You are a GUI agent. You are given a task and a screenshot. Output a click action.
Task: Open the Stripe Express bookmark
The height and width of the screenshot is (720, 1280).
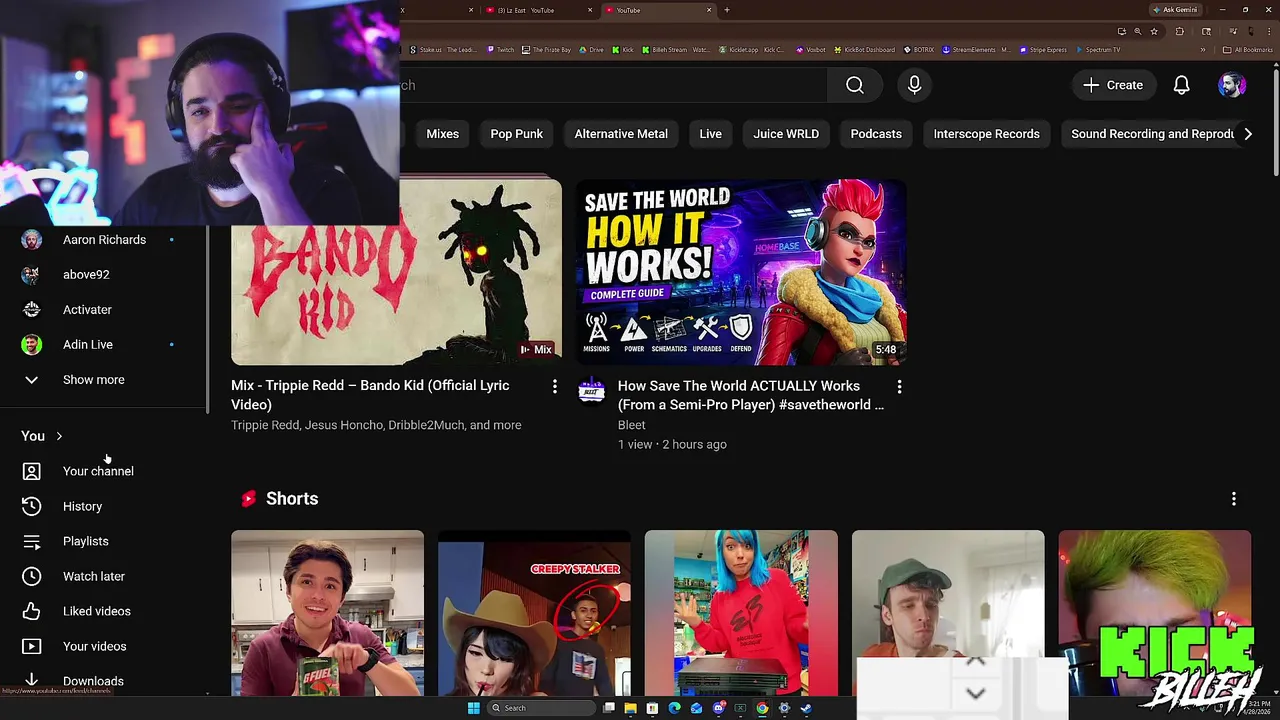tap(1043, 50)
